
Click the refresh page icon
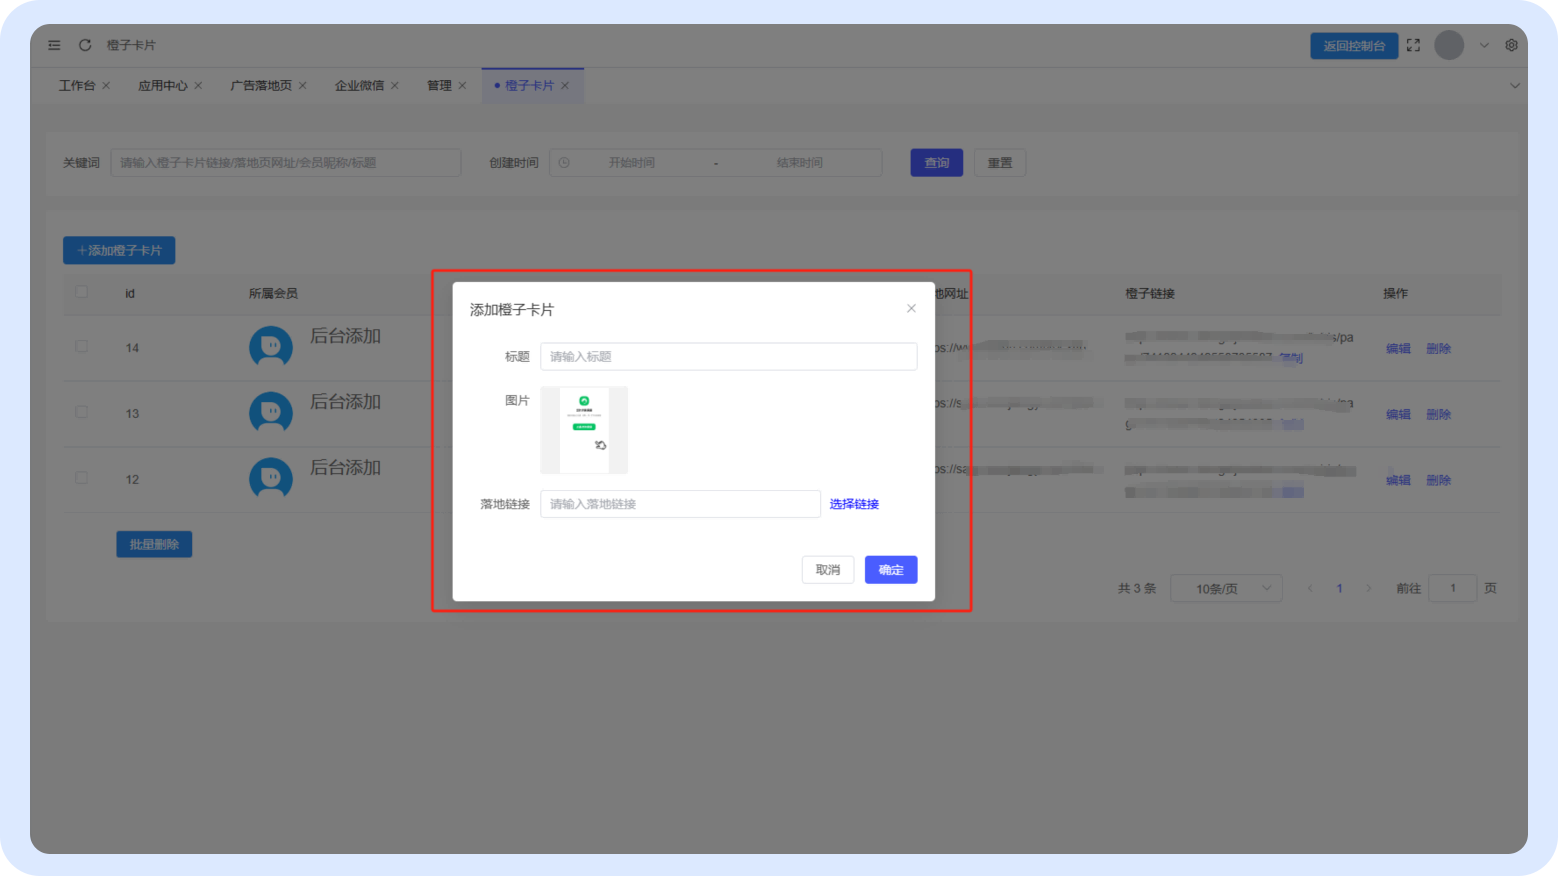(x=85, y=45)
